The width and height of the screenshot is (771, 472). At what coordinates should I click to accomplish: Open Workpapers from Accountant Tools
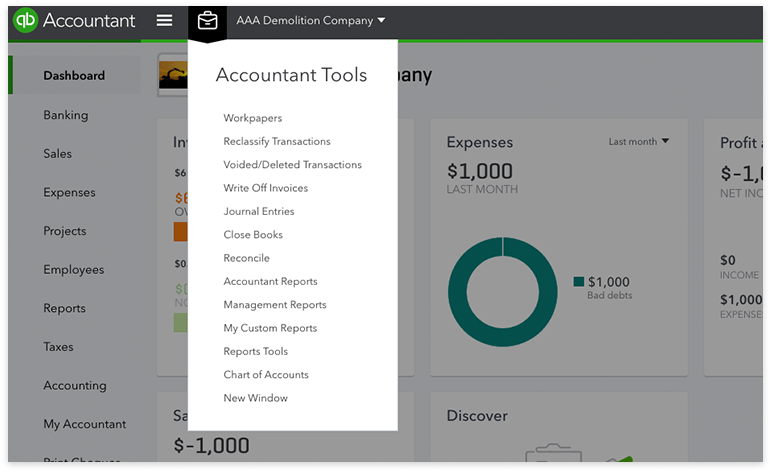click(x=252, y=118)
